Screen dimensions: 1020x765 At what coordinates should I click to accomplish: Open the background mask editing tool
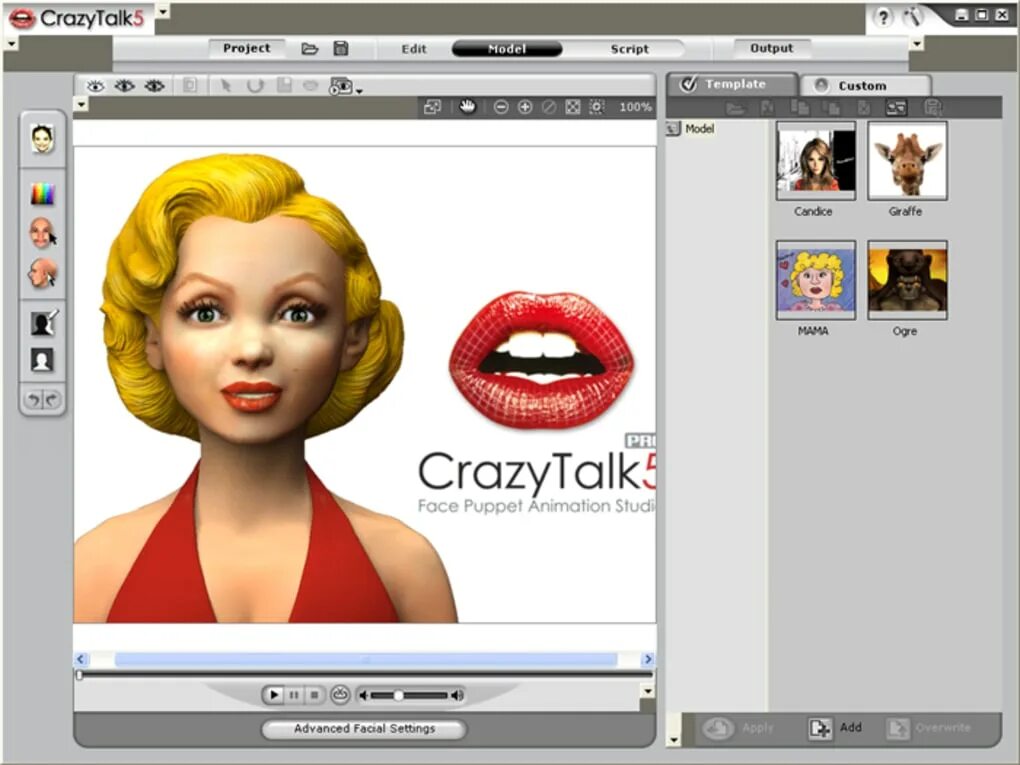point(44,321)
